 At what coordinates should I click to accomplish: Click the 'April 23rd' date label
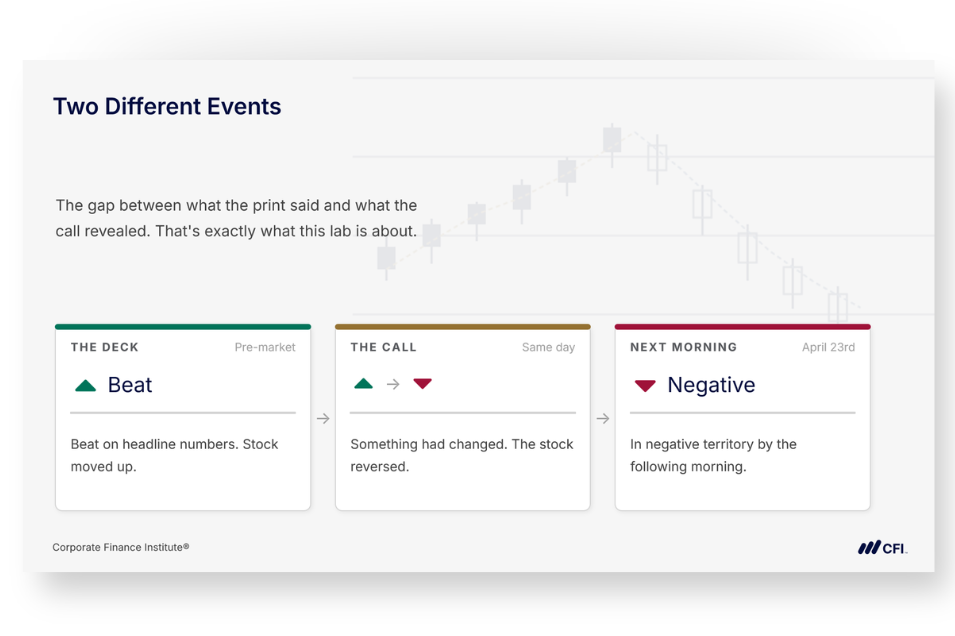pos(828,347)
